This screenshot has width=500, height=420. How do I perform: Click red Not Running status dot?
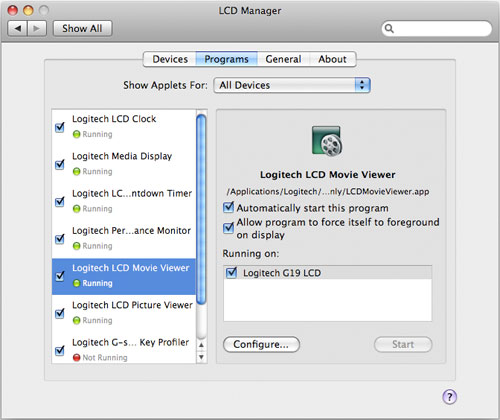click(77, 358)
